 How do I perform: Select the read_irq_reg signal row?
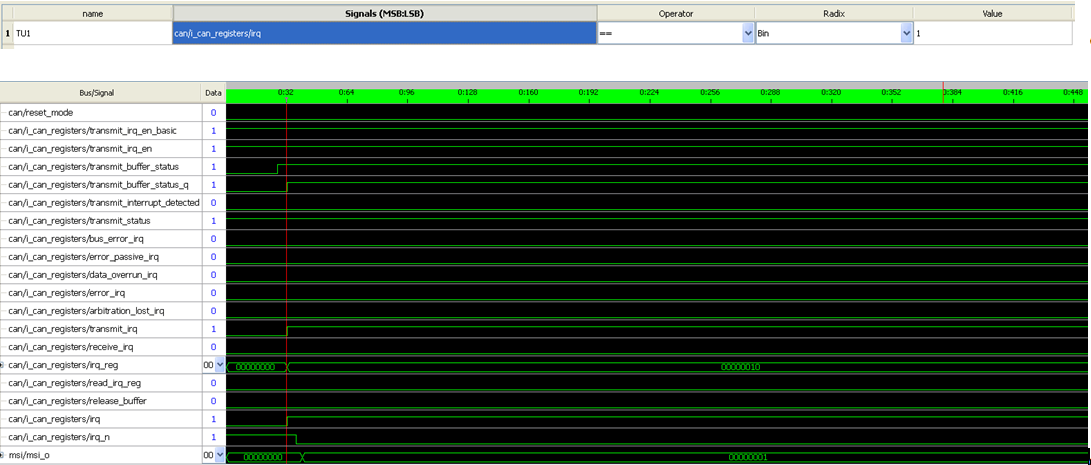[74, 383]
